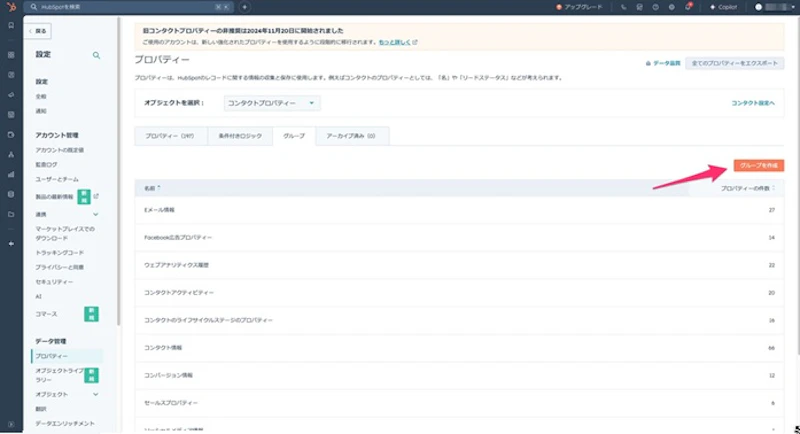The image size is (800, 434).
Task: Open 監査ログ in sidebar
Action: coord(46,165)
